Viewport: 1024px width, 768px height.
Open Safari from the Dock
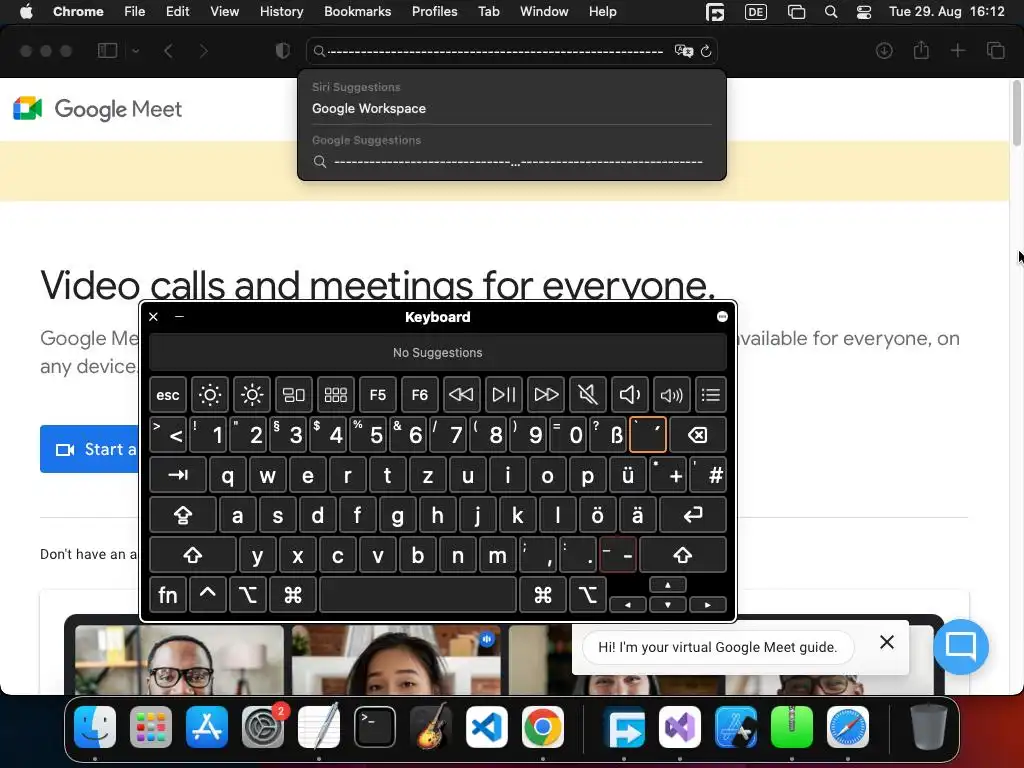point(848,727)
